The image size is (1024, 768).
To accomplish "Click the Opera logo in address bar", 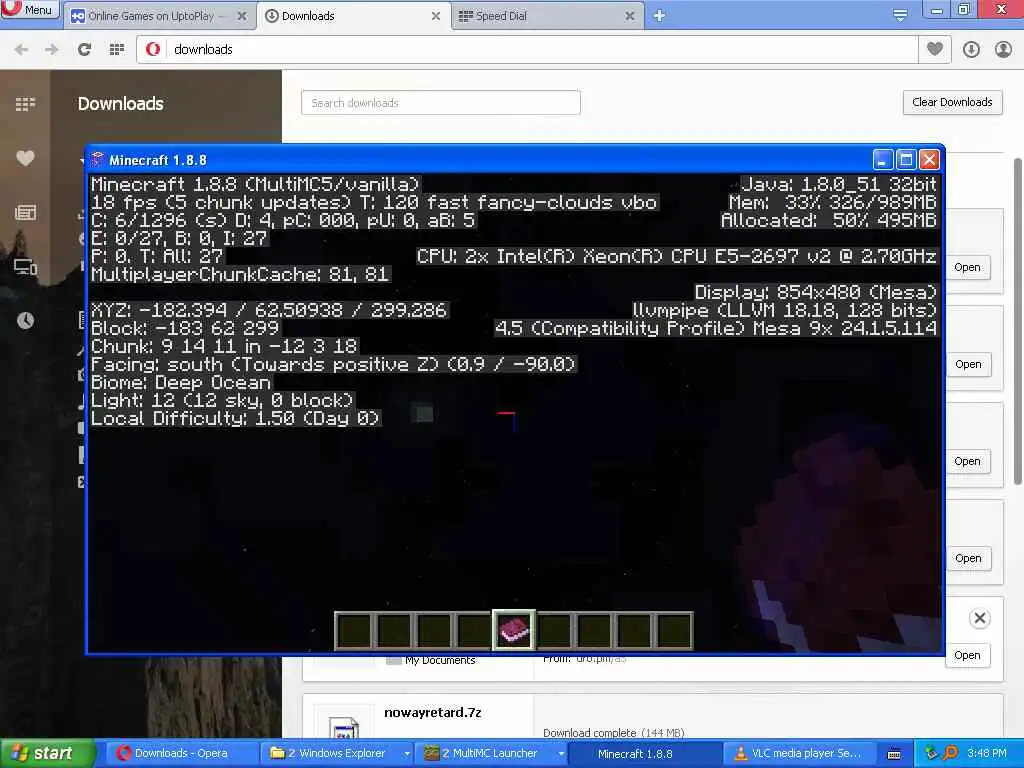I will pyautogui.click(x=153, y=50).
